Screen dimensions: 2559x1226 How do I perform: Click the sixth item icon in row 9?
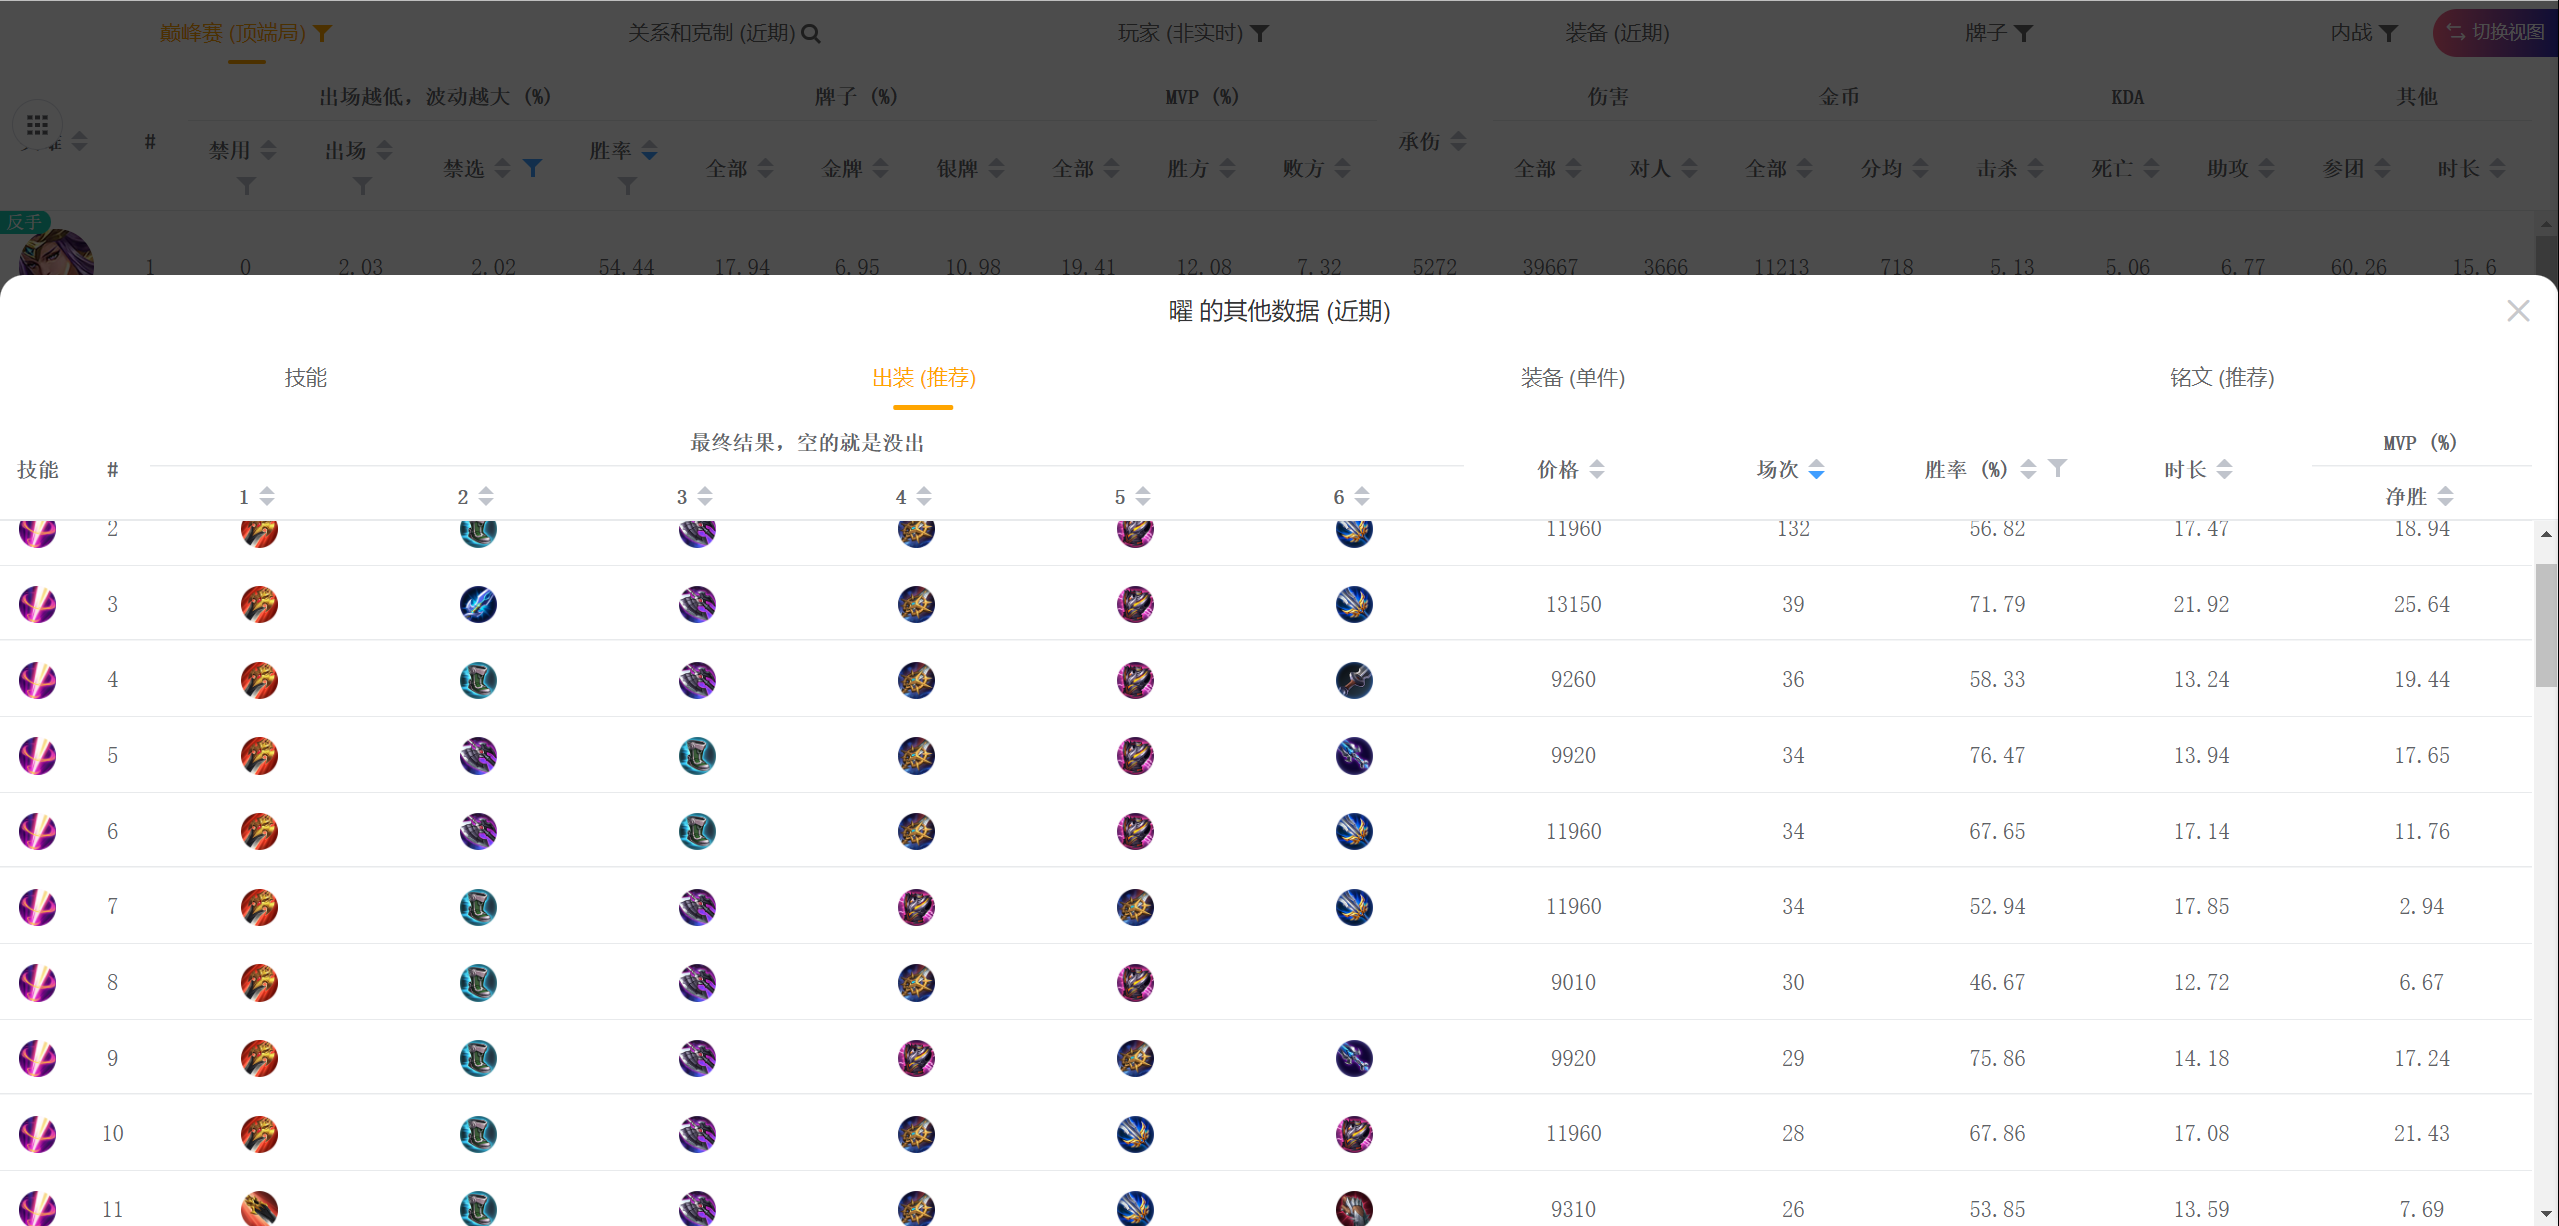[1354, 1058]
